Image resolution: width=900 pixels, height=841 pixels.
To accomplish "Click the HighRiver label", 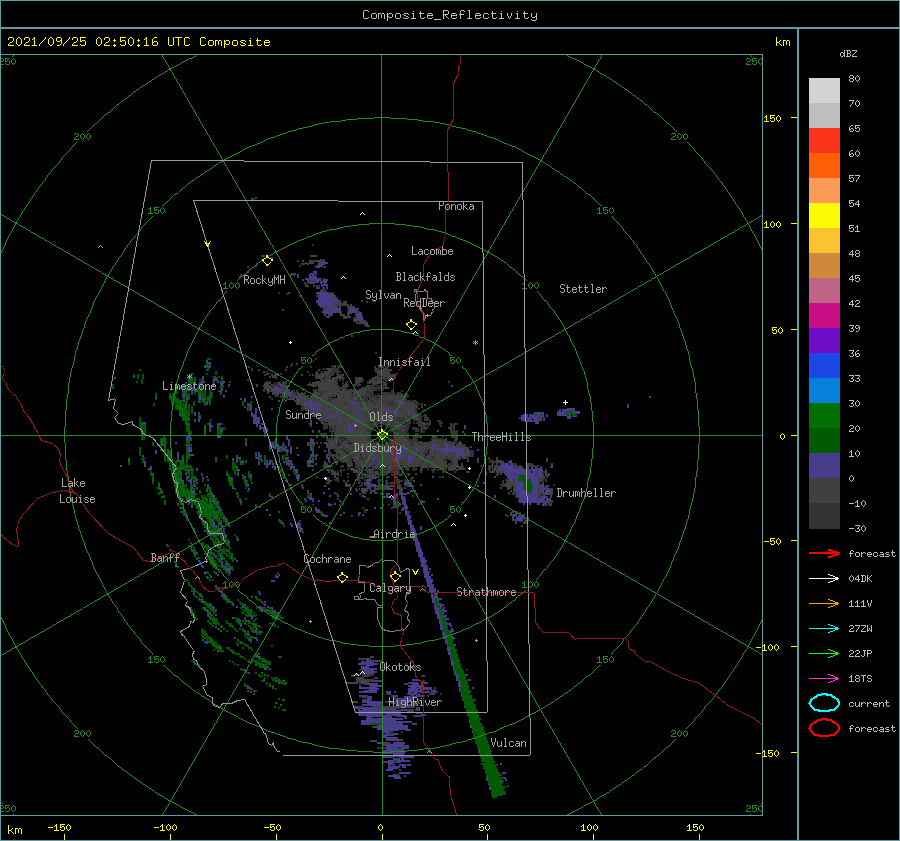I will 415,702.
